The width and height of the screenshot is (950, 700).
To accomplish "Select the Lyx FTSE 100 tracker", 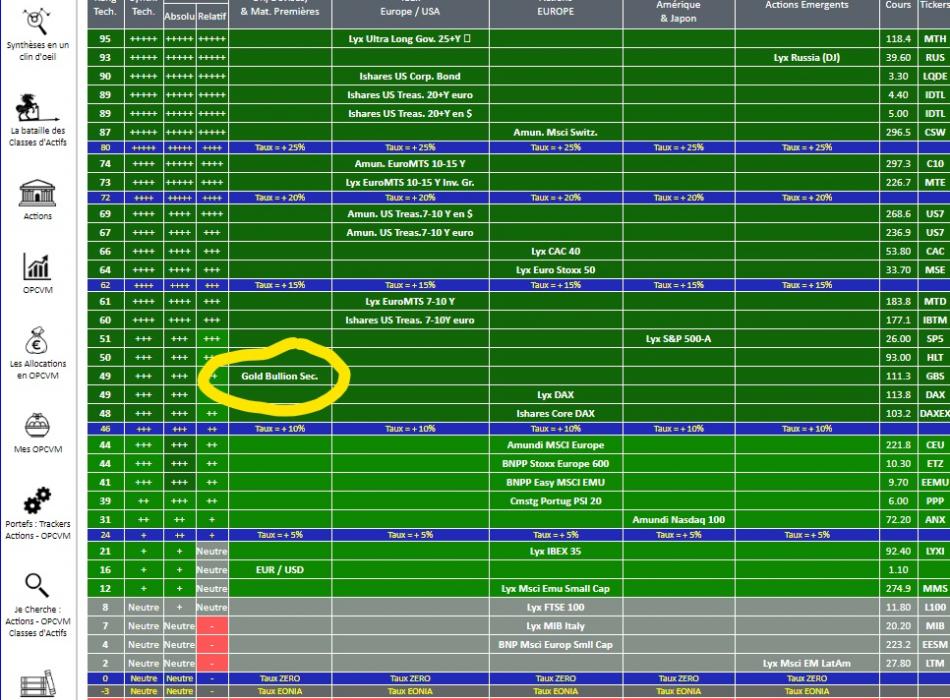I will (556, 608).
